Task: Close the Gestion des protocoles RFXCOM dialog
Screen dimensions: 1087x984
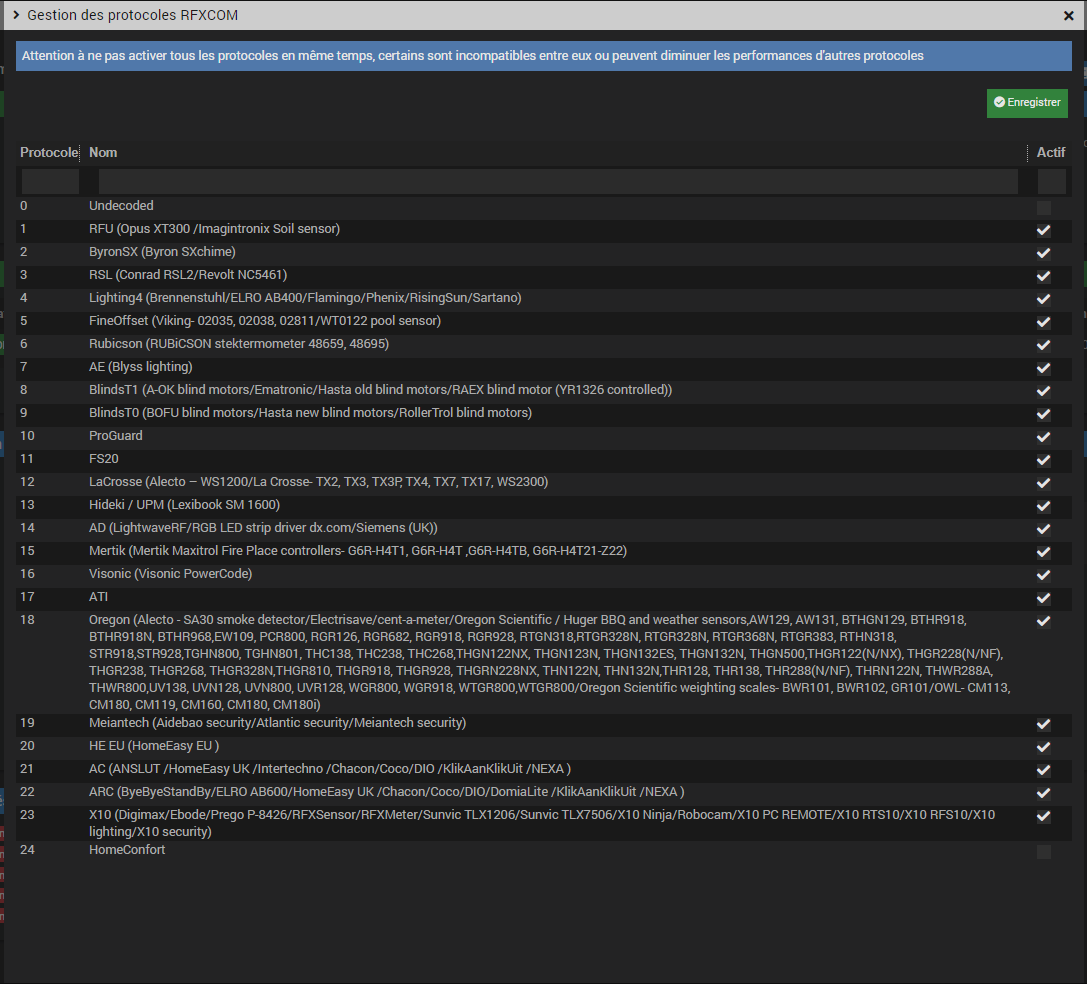Action: tap(1068, 15)
